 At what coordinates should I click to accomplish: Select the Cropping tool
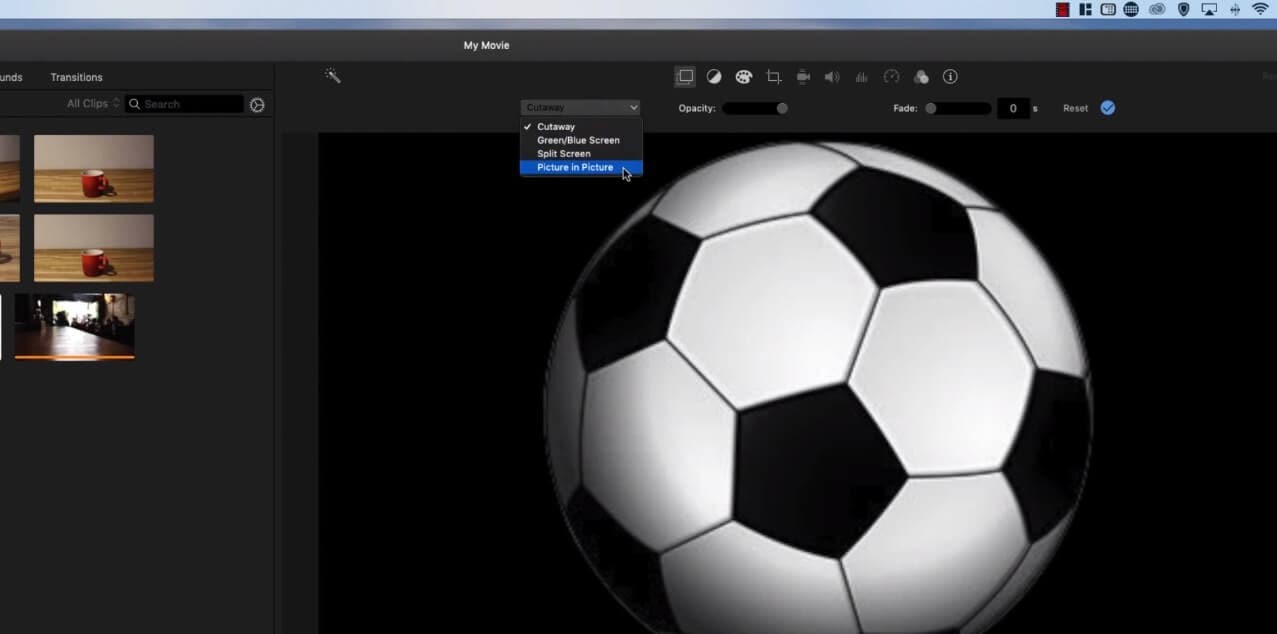tap(773, 76)
